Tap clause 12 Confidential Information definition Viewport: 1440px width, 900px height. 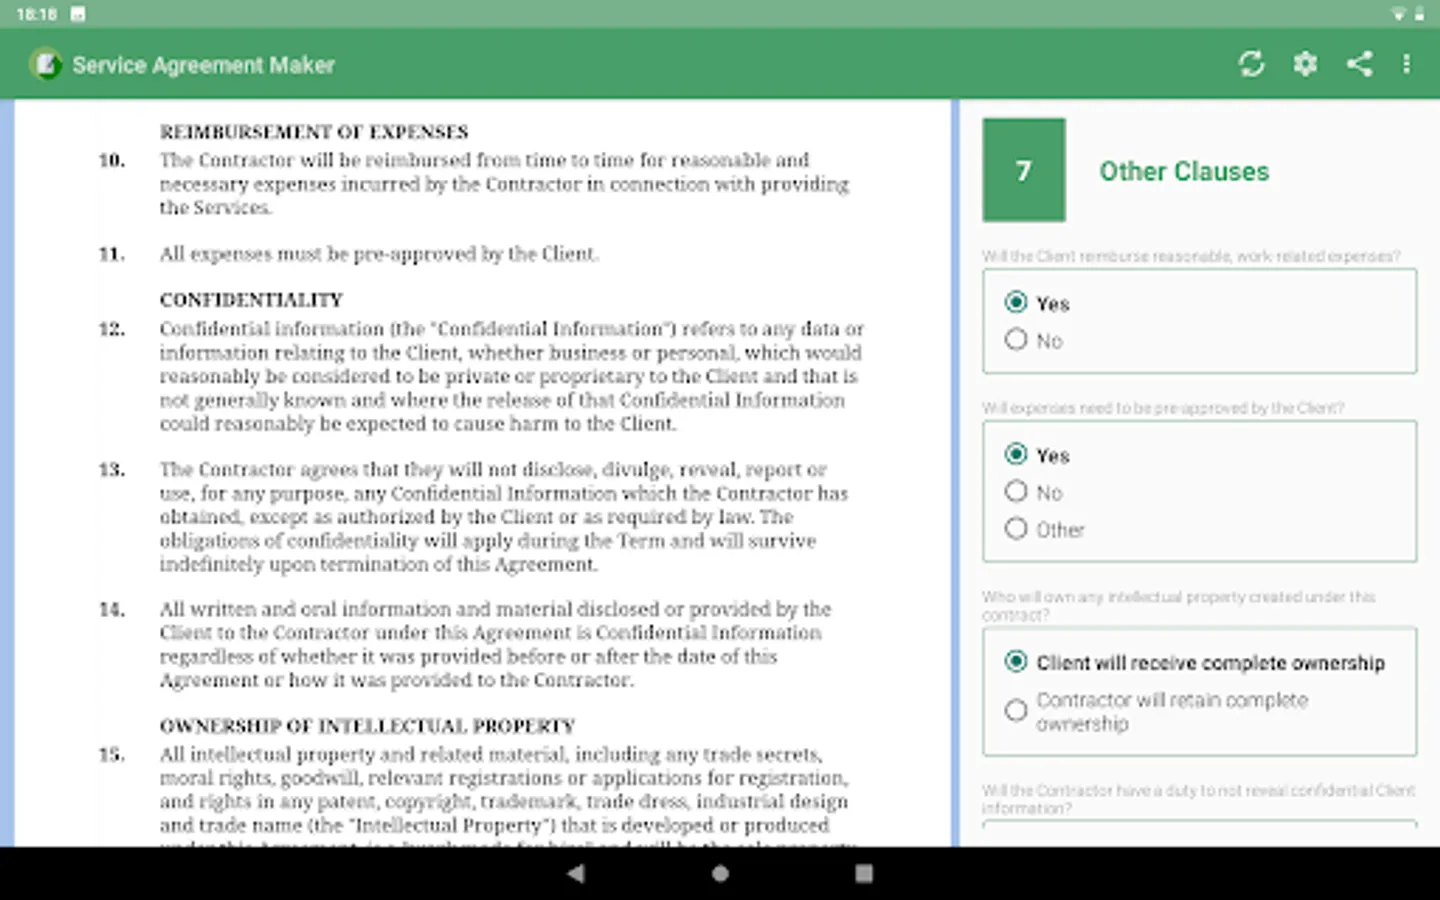click(x=511, y=376)
